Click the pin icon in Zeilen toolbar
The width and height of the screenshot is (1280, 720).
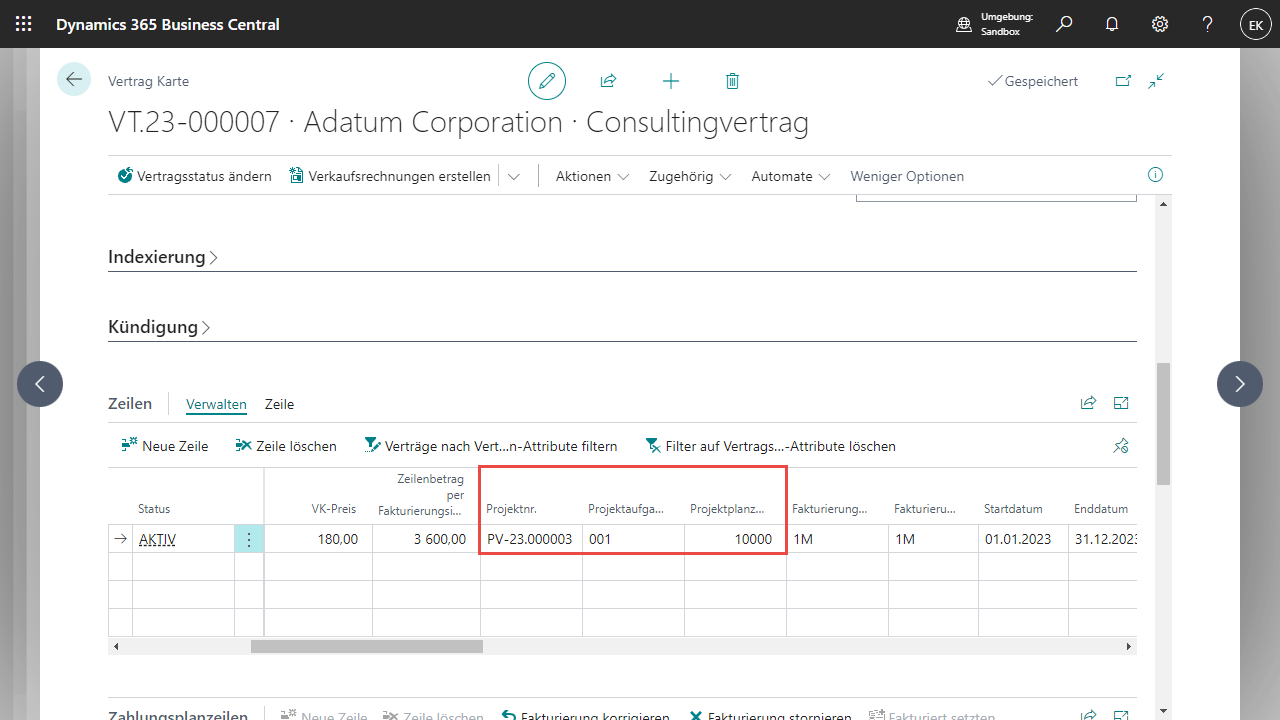click(x=1121, y=446)
